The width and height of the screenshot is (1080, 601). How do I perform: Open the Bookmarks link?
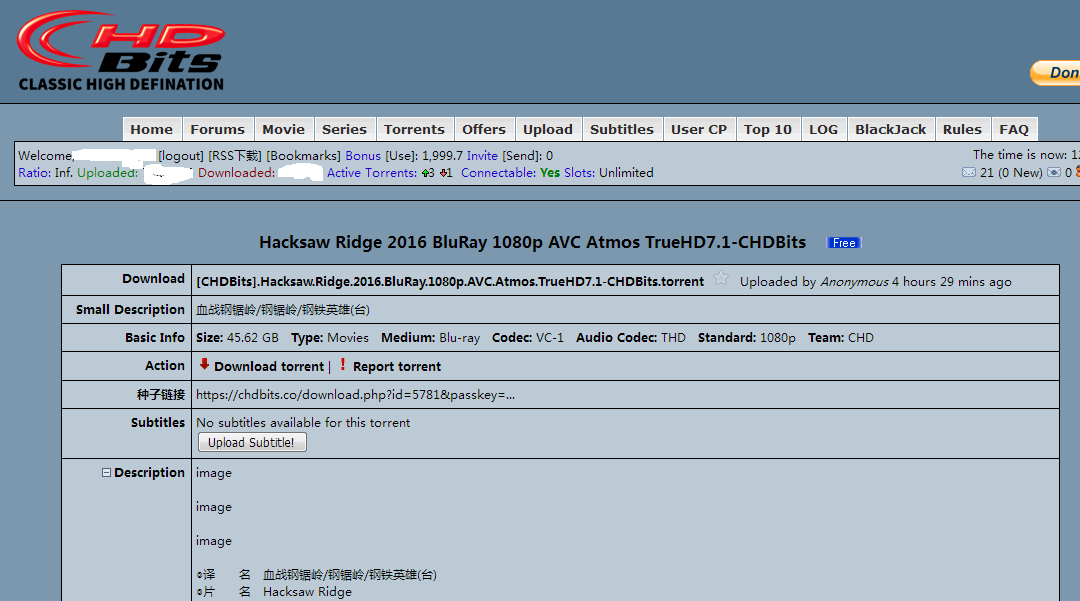[303, 156]
